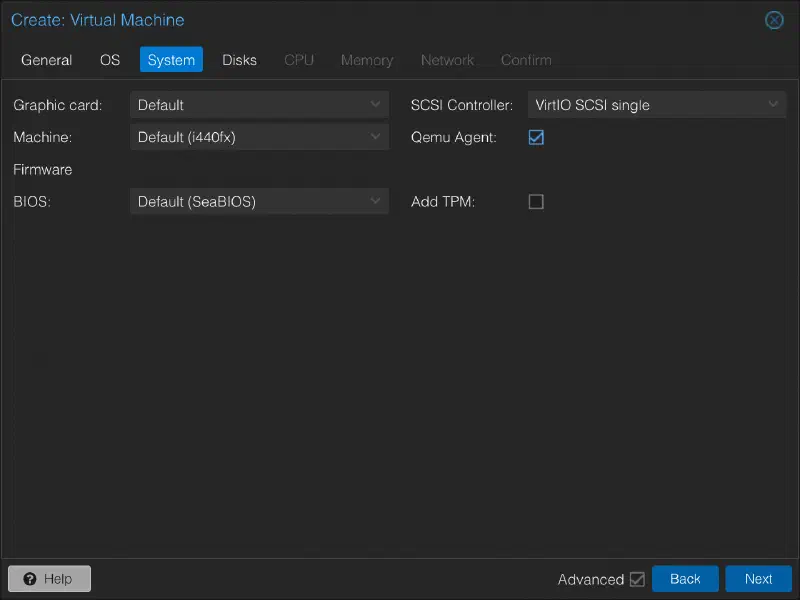This screenshot has width=800, height=600.
Task: Click the Graphic card label
Action: 58,105
